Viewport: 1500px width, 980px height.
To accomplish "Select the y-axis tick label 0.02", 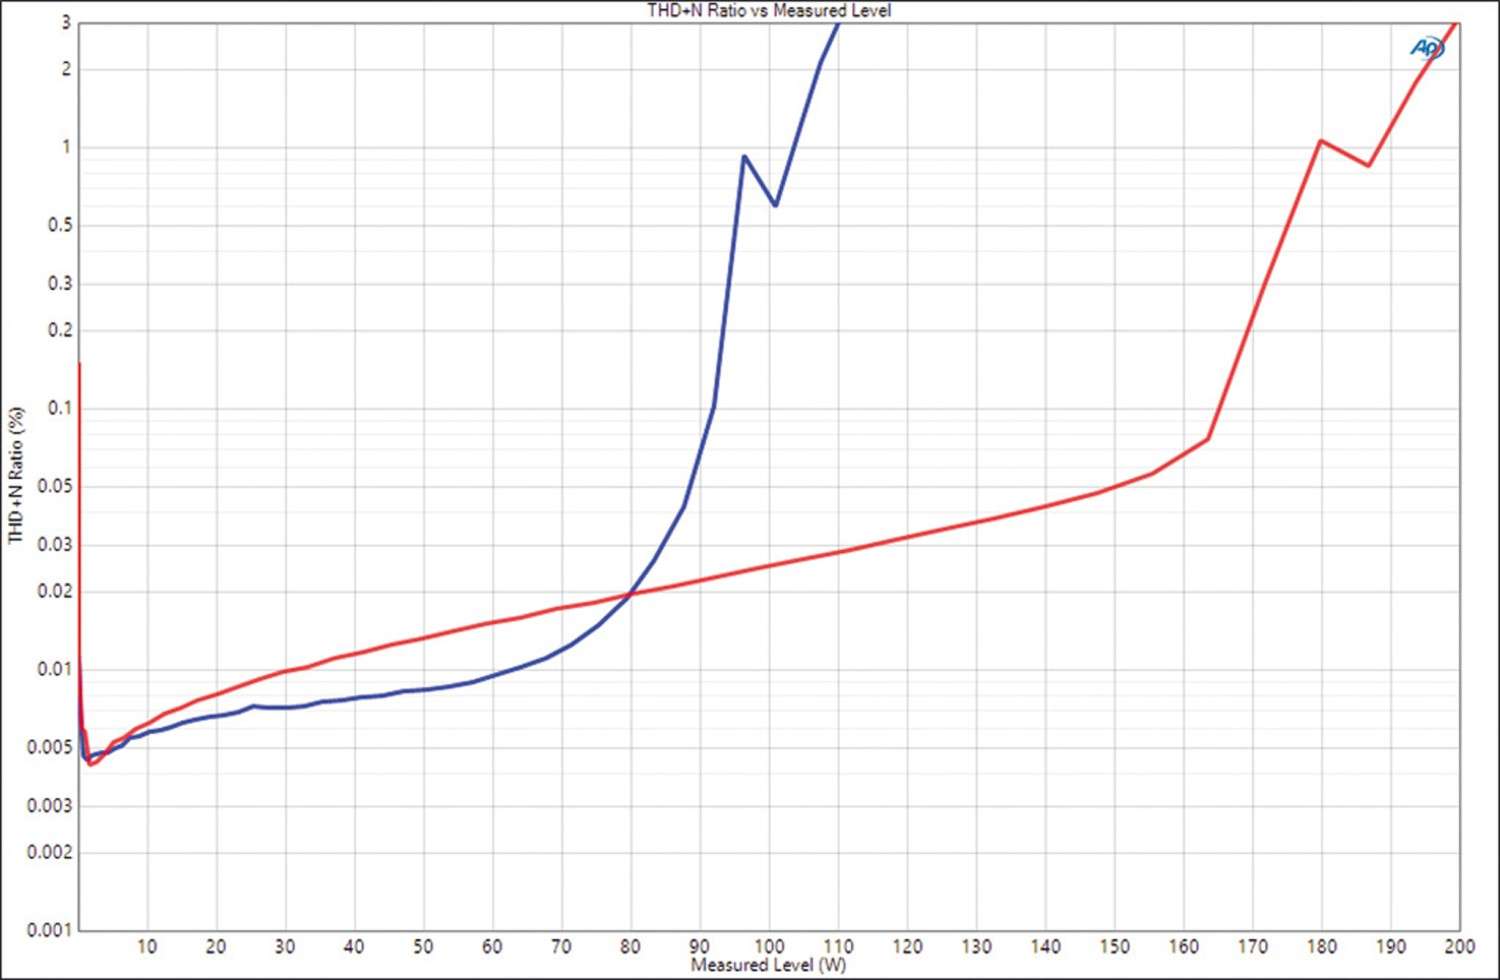I will [54, 591].
